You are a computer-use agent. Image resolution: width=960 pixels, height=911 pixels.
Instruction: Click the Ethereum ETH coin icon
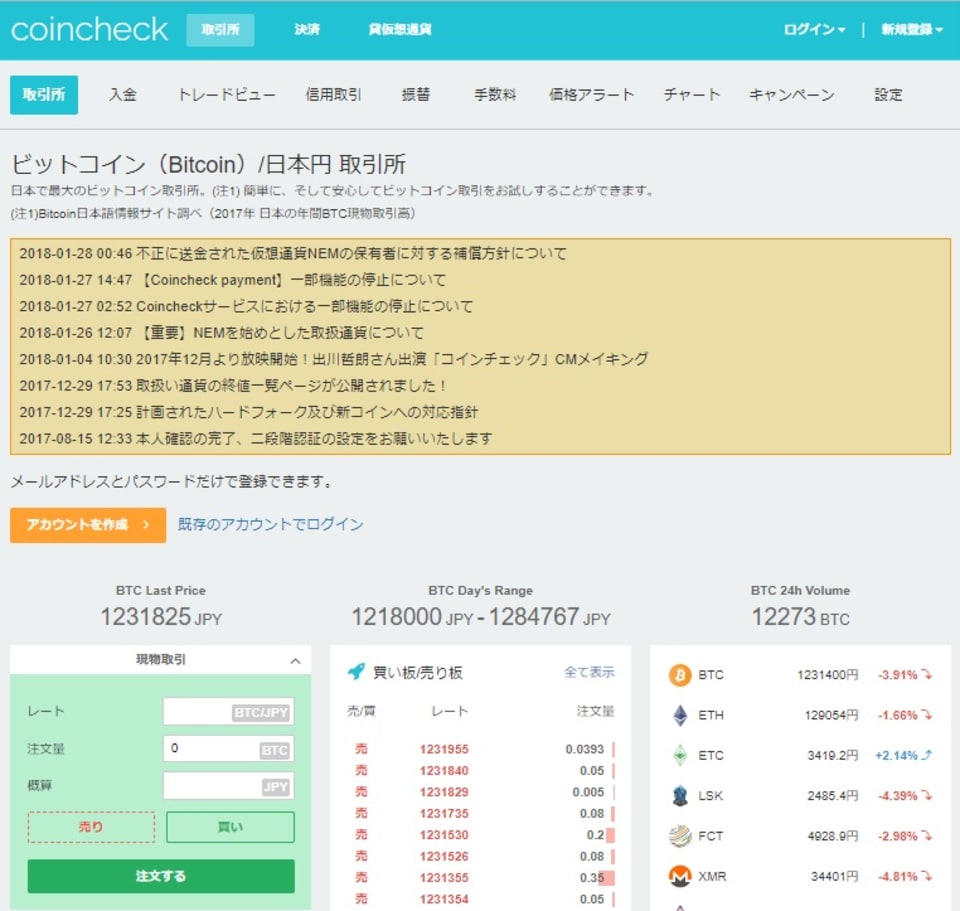(680, 715)
